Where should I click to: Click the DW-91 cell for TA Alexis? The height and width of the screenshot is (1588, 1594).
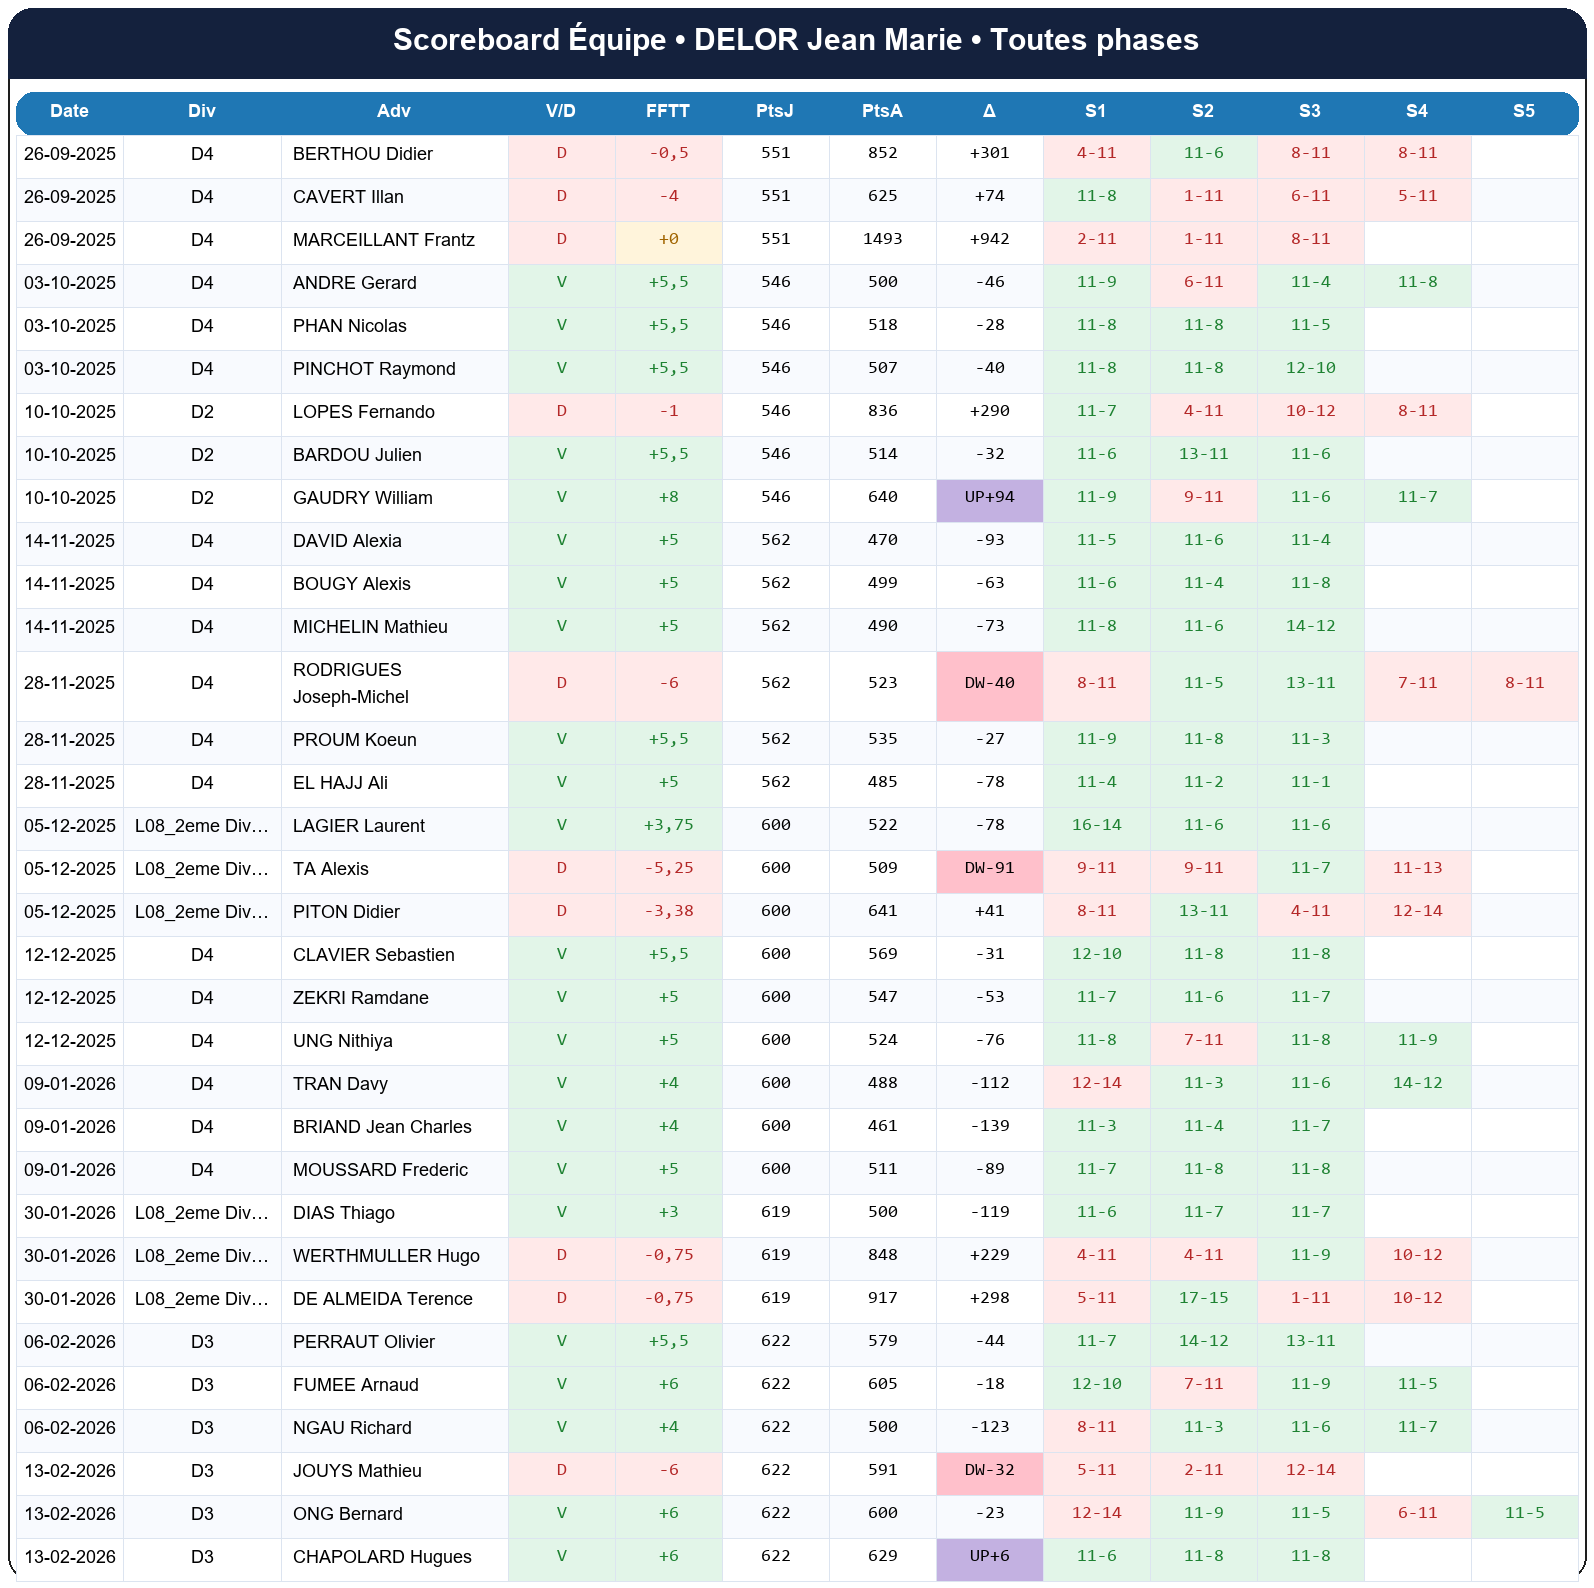(x=989, y=869)
